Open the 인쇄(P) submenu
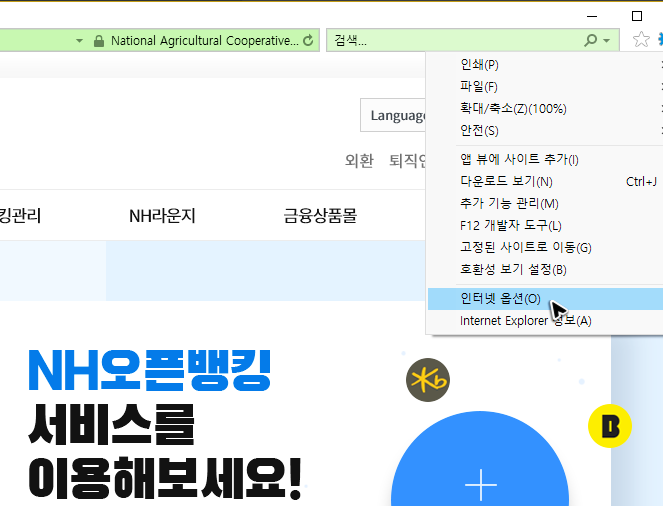 545,65
